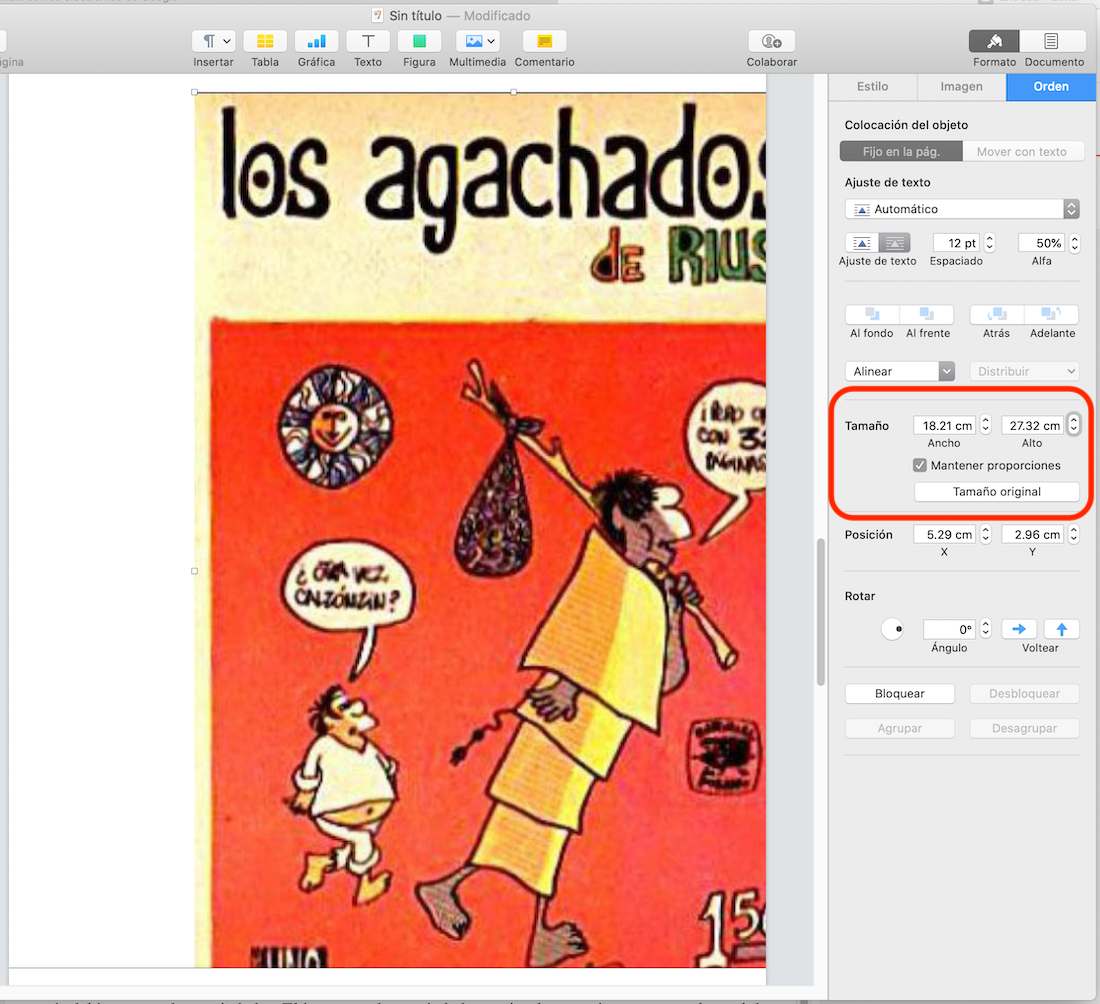
Task: Move object one layer Atrás
Action: coord(996,314)
